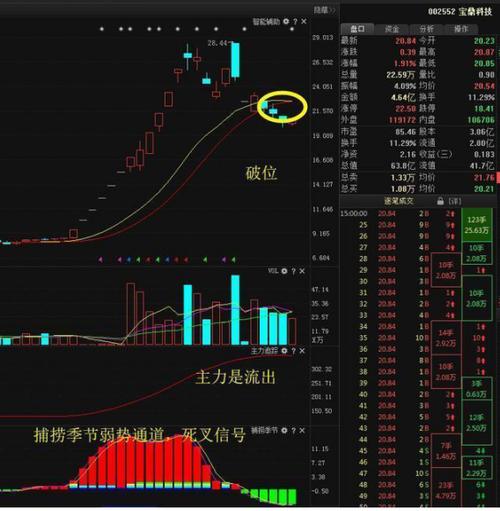The image size is (500, 511).
Task: Open settings gear for 智能辅助 panel
Action: [286, 22]
